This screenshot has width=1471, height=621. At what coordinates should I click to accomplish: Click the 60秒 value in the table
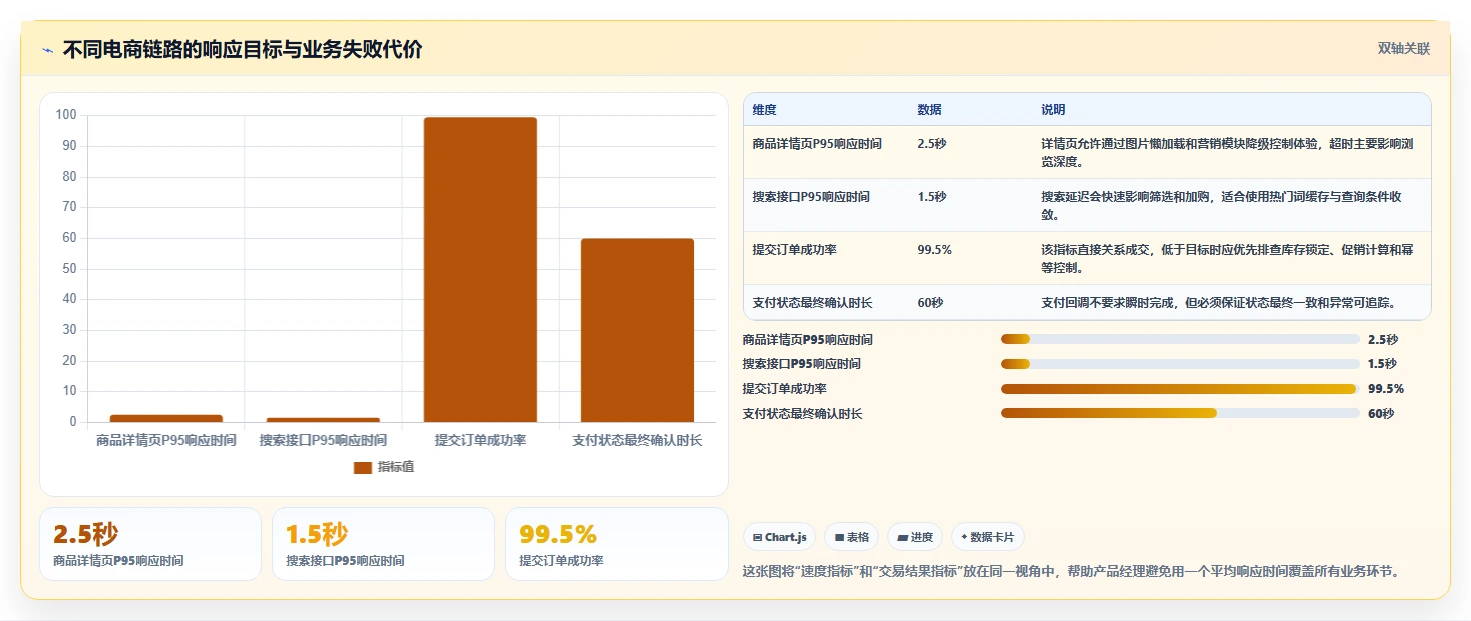coord(930,303)
